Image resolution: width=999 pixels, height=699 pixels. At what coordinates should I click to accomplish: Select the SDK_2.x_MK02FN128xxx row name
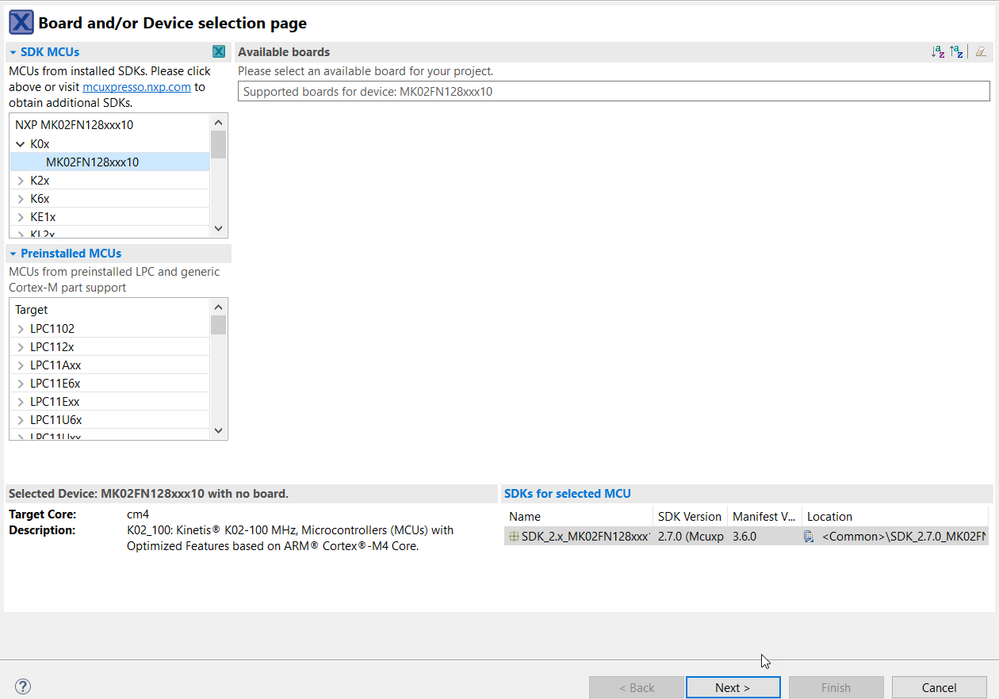point(586,537)
